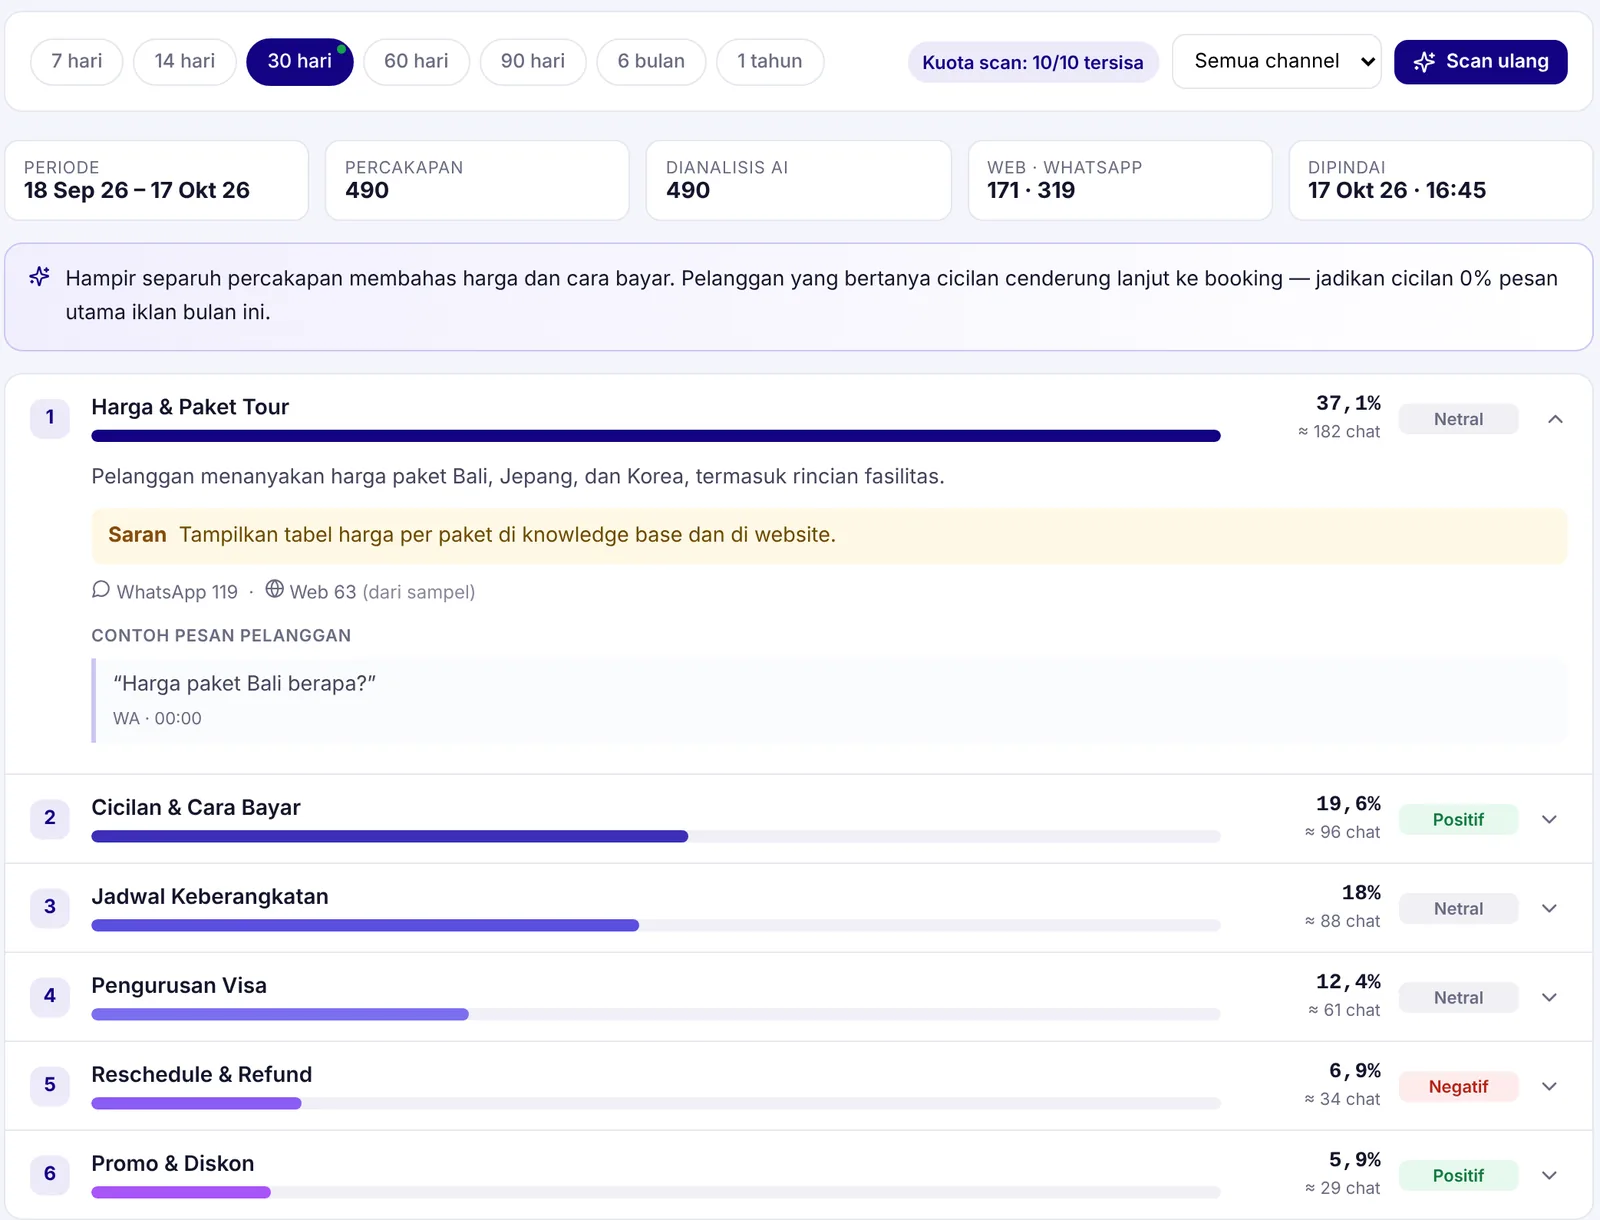Click the CONTOH PESAN PELANGGAN heading
Viewport: 1600px width, 1220px height.
(x=221, y=635)
